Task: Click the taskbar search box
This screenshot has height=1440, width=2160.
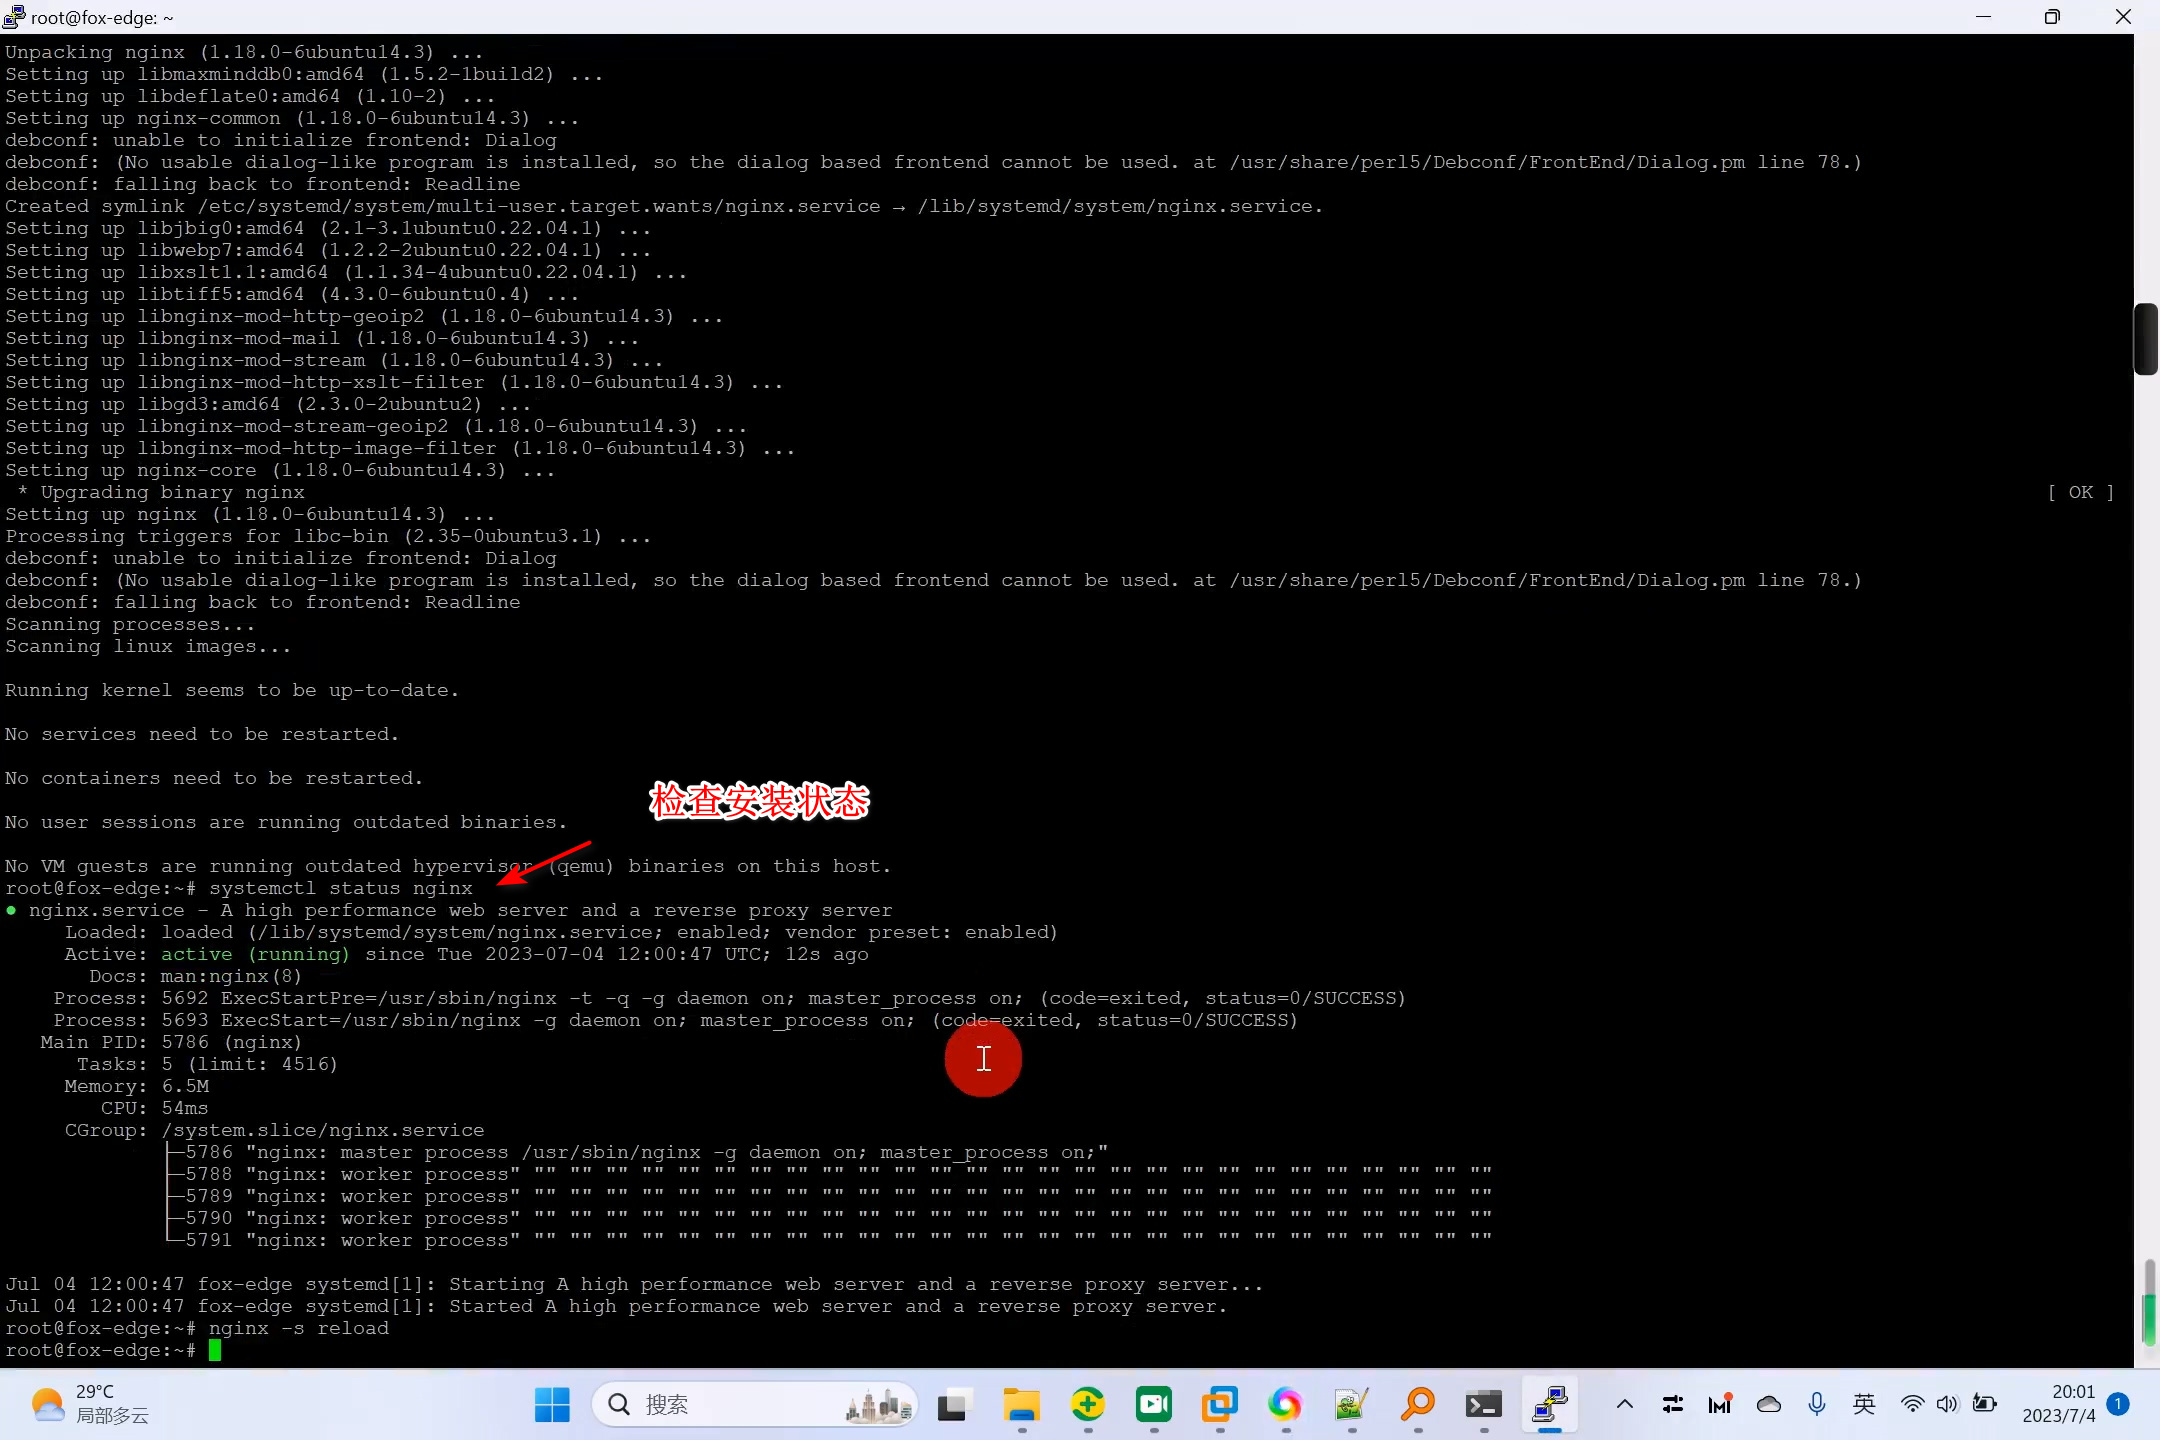Action: [x=756, y=1405]
